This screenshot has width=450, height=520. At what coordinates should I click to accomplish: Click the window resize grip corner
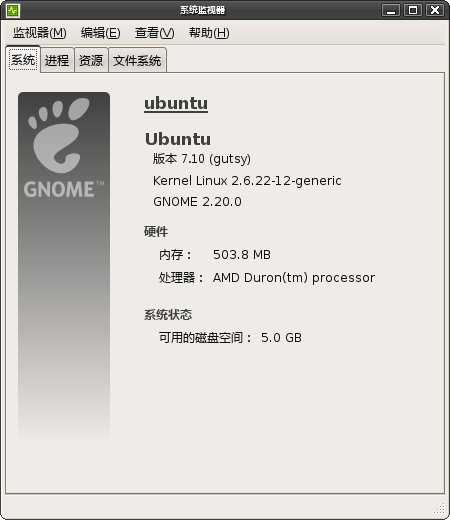(x=440, y=509)
